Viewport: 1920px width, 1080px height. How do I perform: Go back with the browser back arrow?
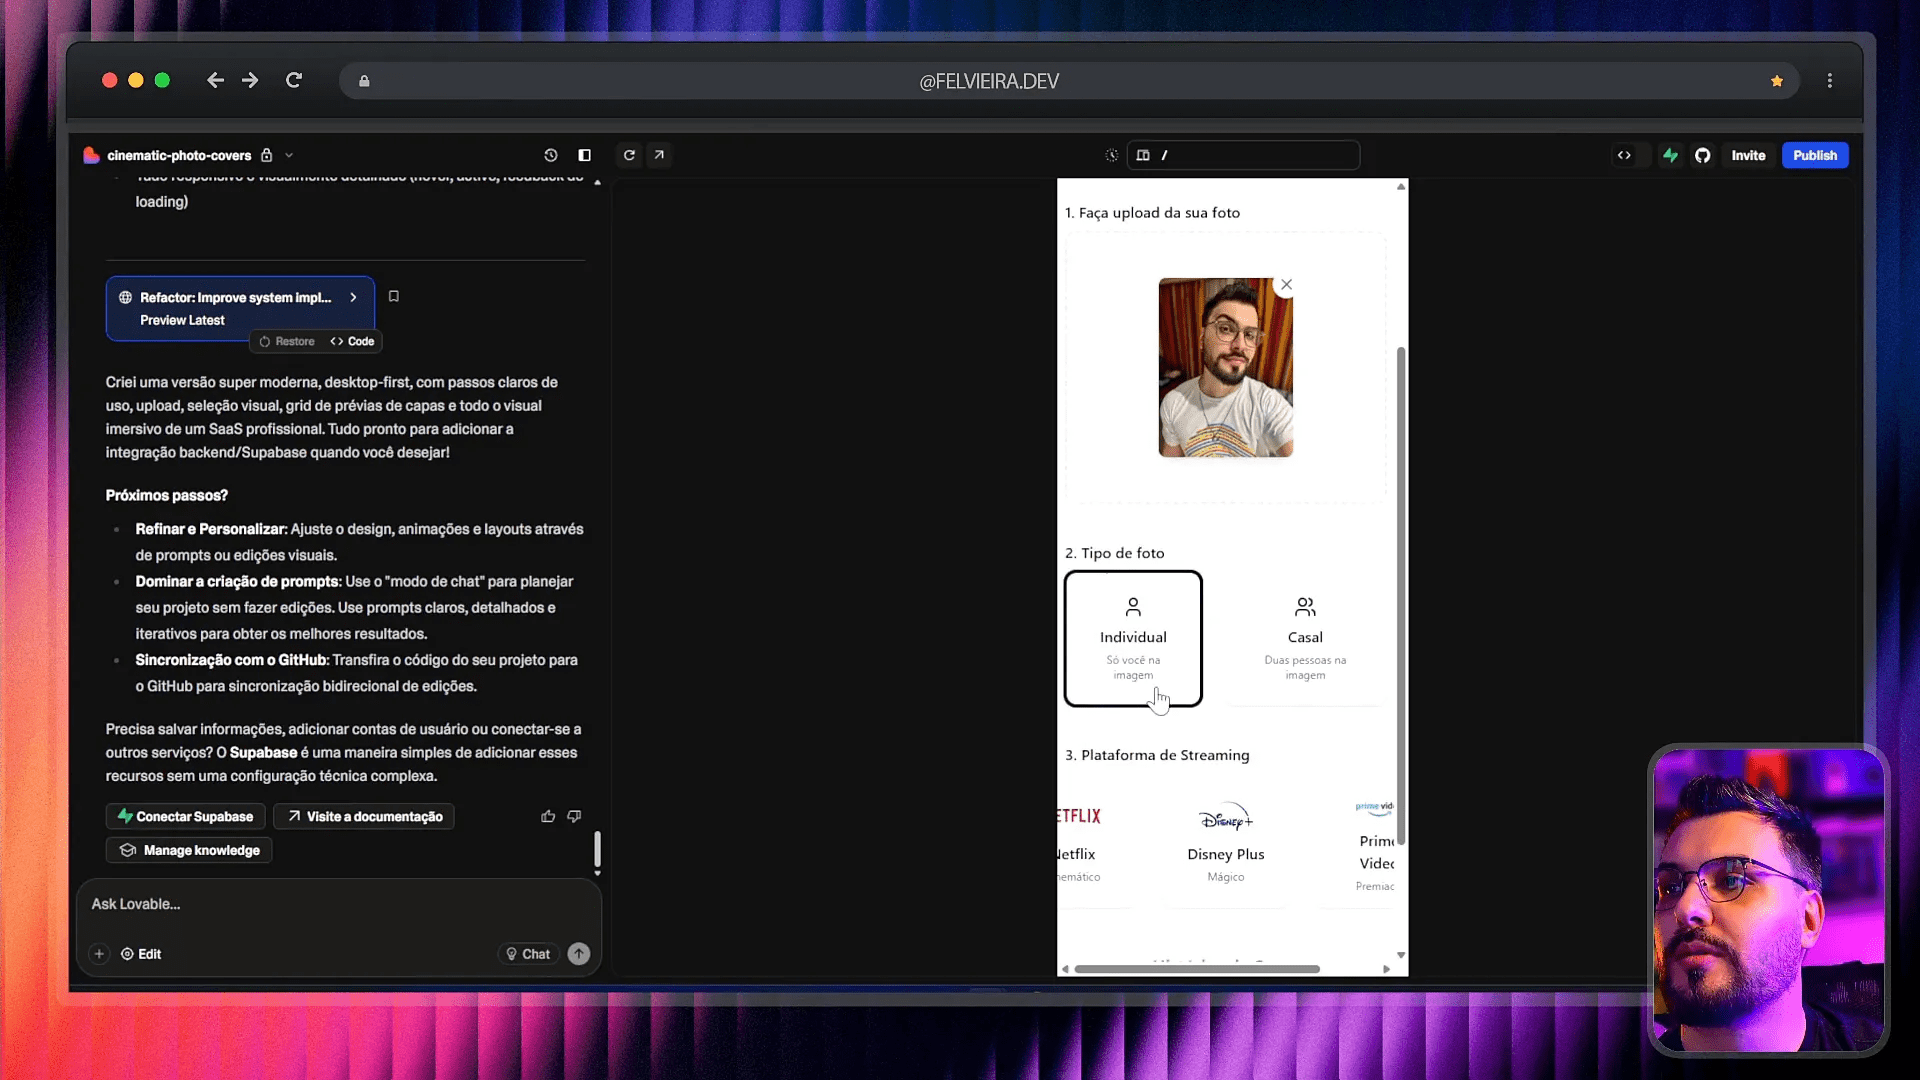215,80
